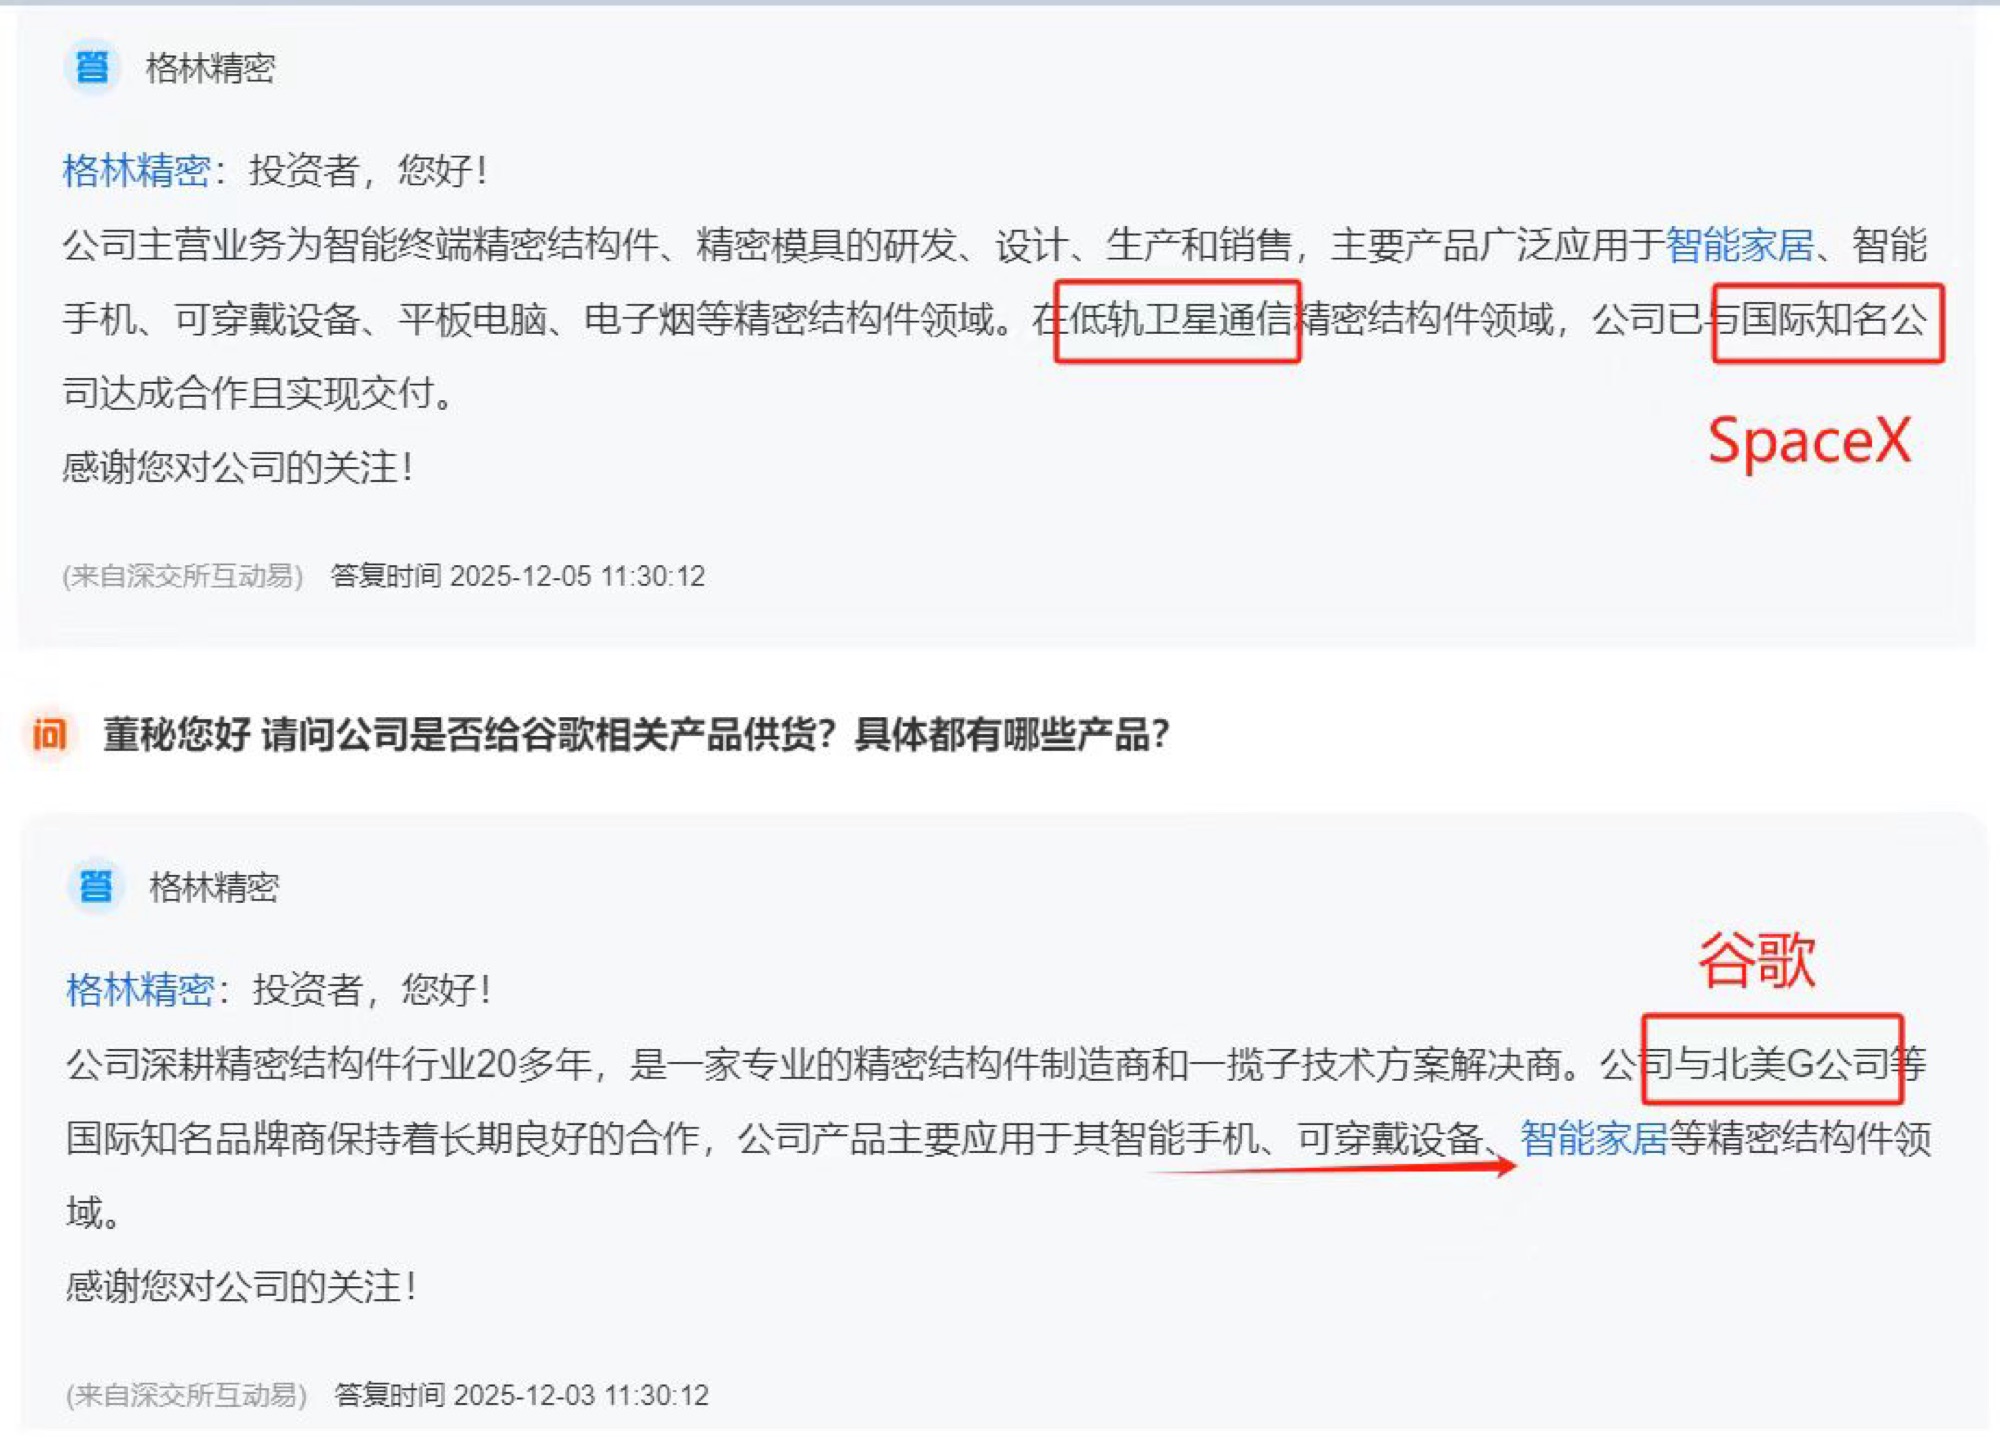2000x1448 pixels.
Task: Click 来自深交所互动易 source under first reply
Action: 183,576
